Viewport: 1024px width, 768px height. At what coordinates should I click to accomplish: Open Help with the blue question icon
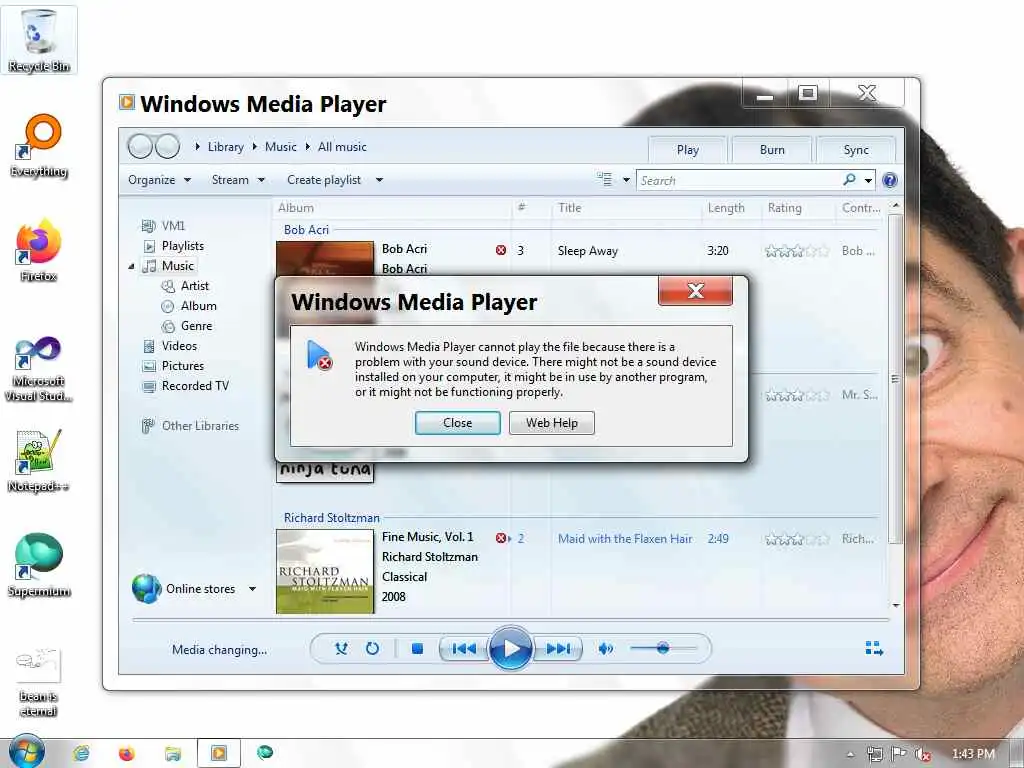(x=889, y=180)
